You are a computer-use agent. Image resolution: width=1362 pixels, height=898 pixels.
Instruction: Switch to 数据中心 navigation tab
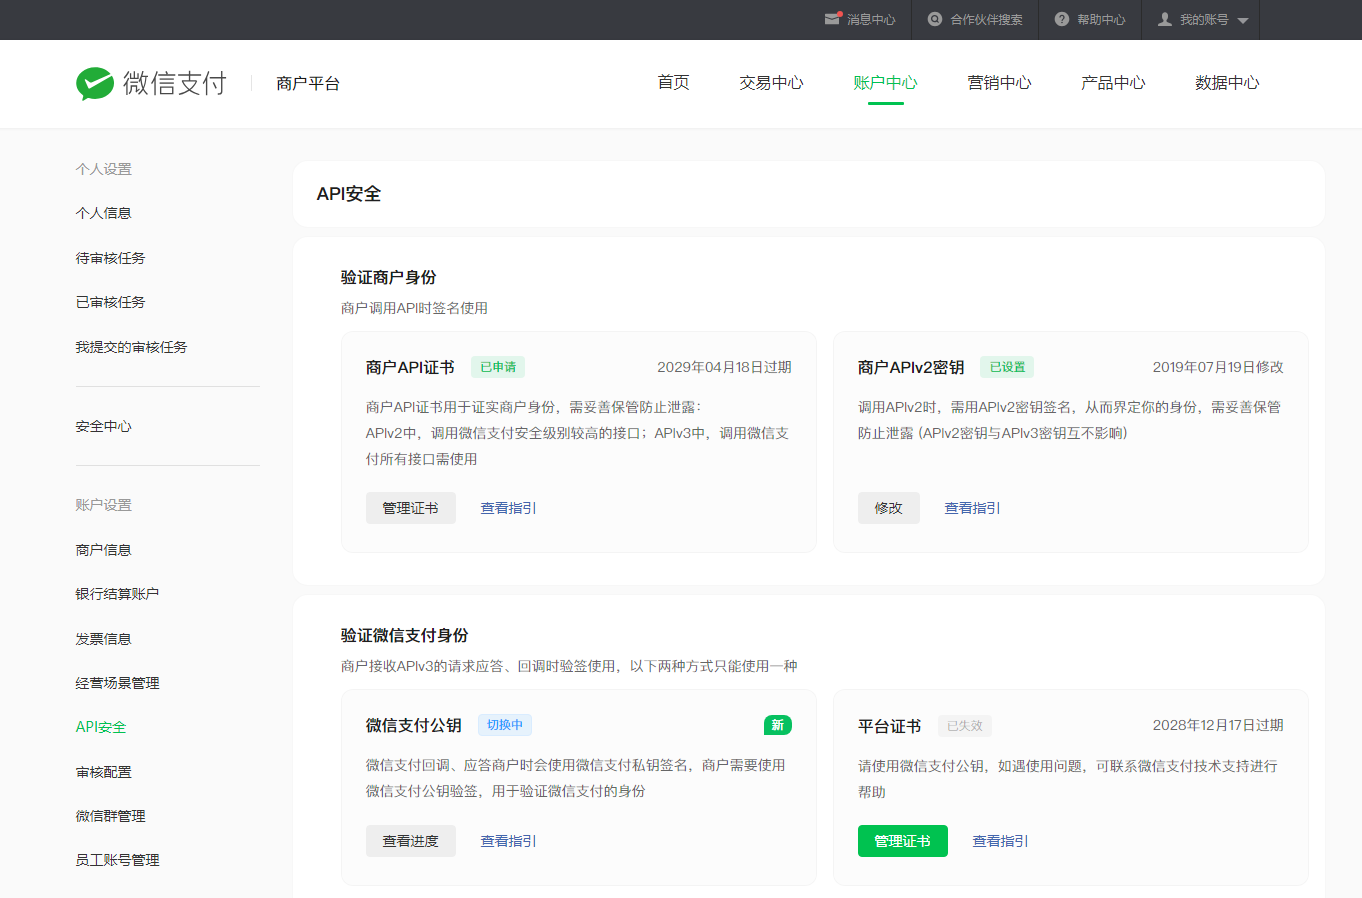click(1227, 82)
